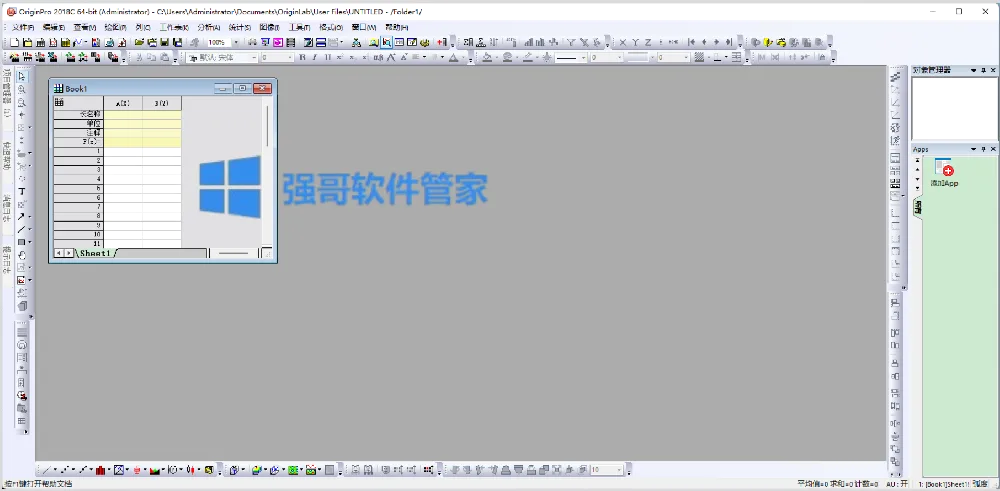Screen dimensions: 1000x491
Task: Select the Pan hand tool
Action: point(22,255)
